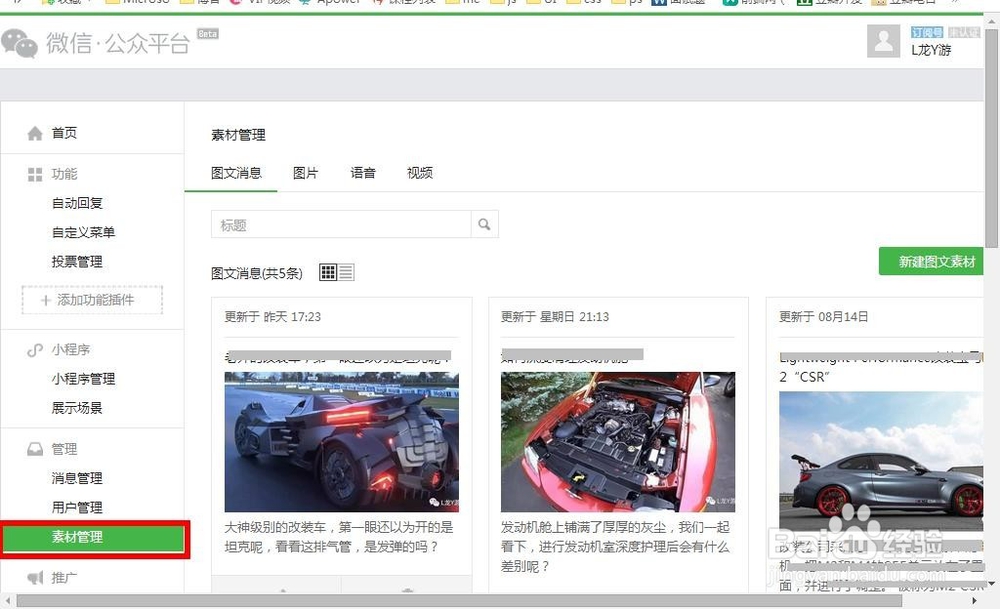Click the 标题 title search input field
1000x609 pixels.
point(340,224)
